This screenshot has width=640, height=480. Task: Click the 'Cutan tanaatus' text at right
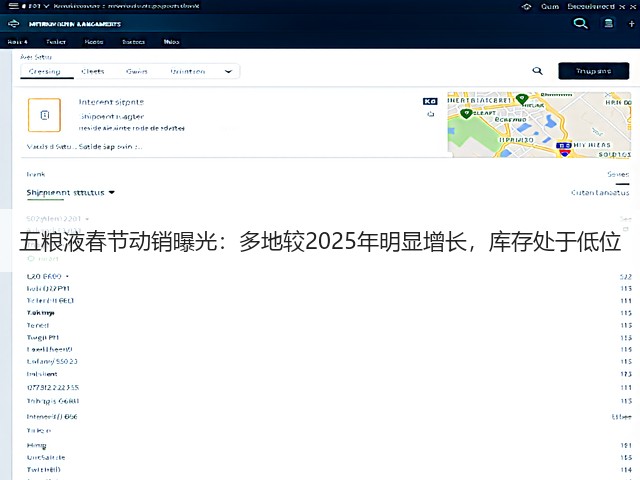click(x=600, y=192)
